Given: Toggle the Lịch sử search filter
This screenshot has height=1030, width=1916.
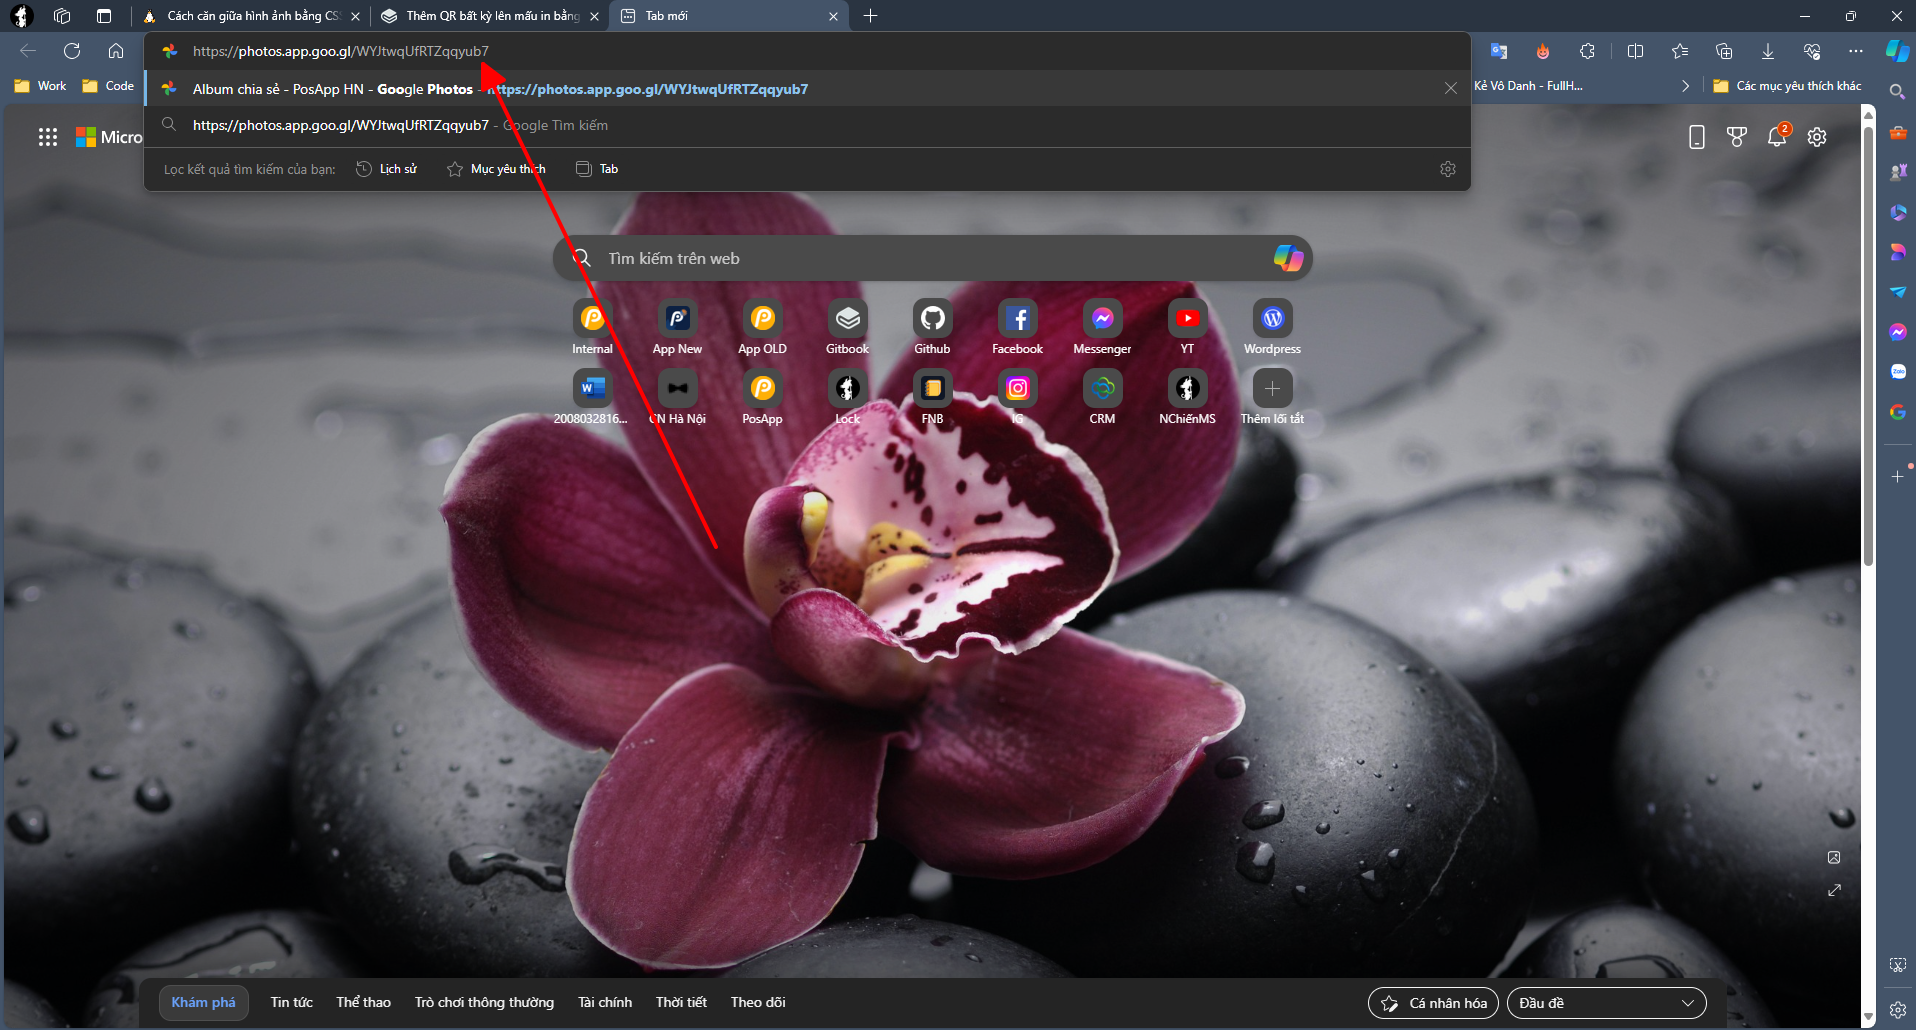Looking at the screenshot, I should 387,169.
